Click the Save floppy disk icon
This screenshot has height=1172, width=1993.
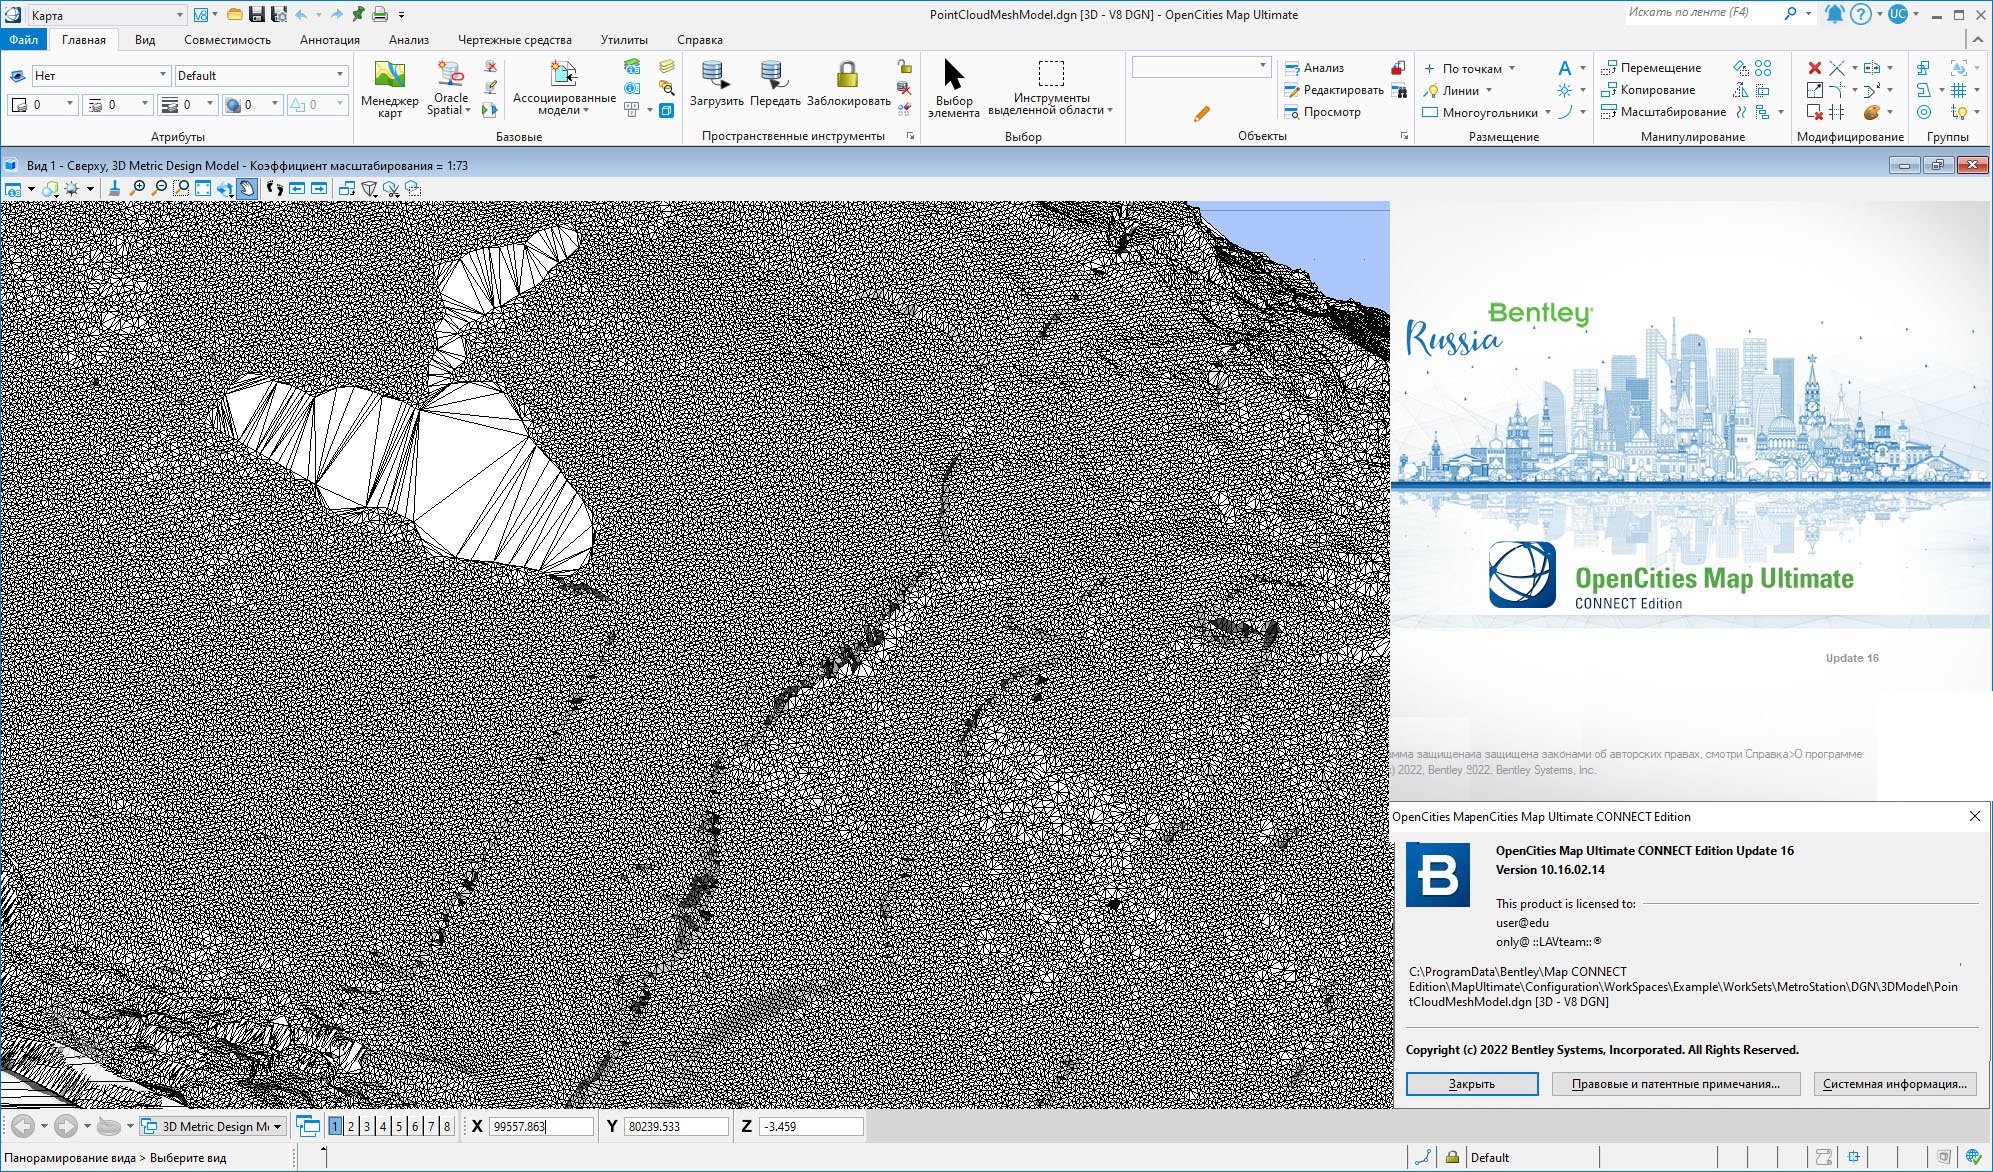257,15
